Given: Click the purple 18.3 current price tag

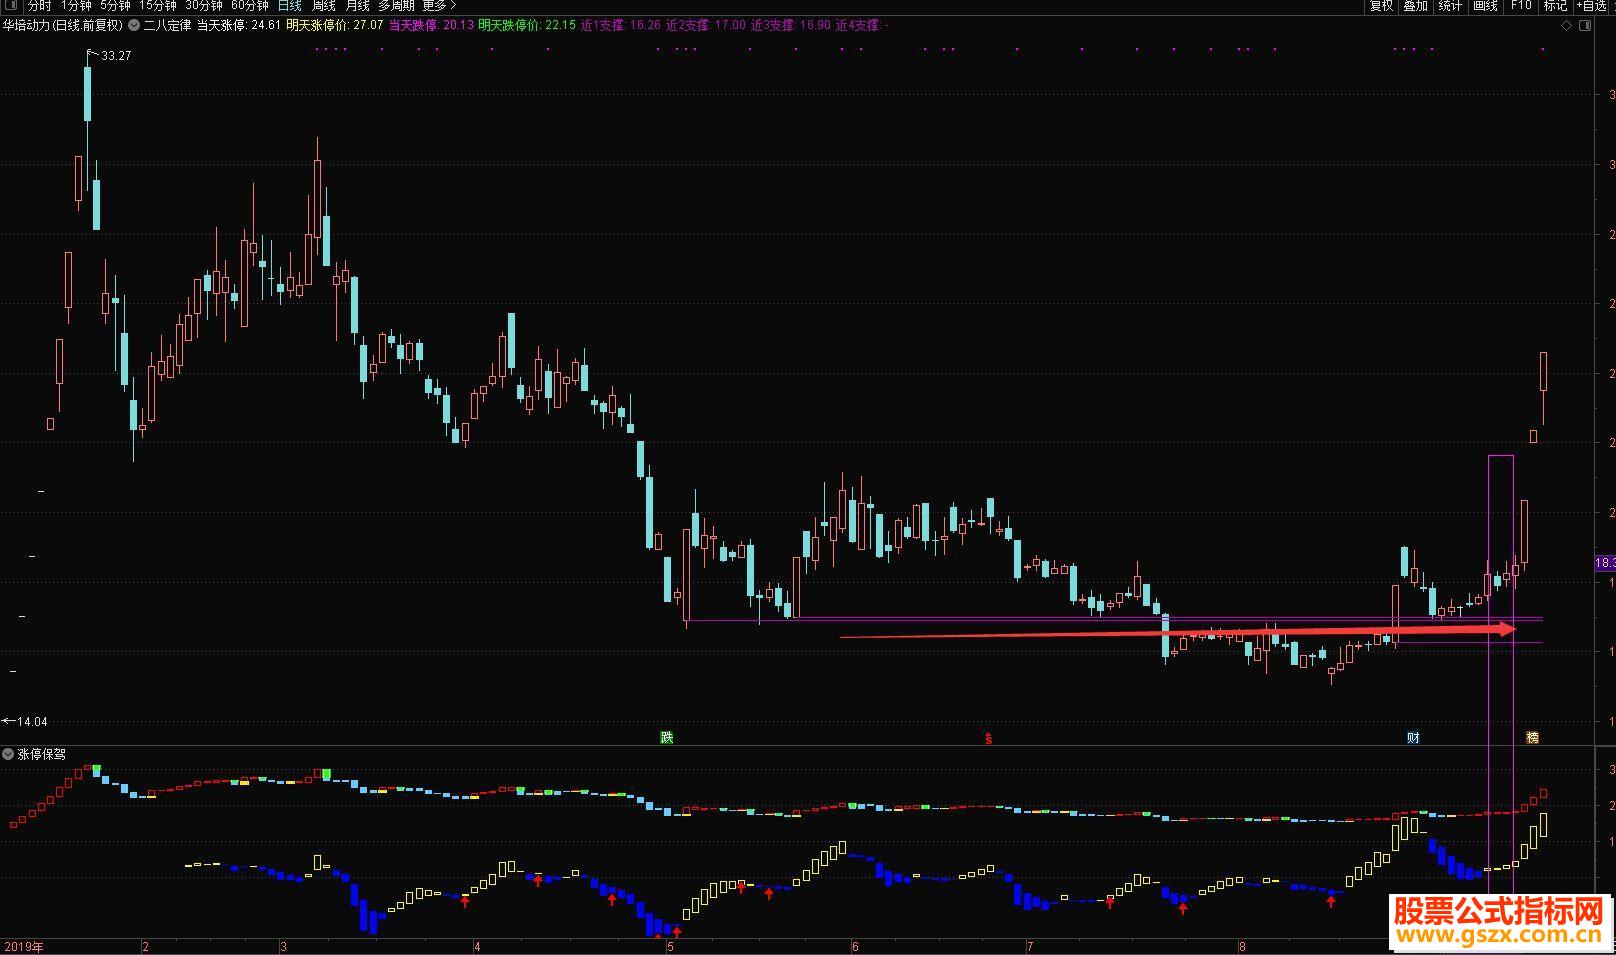Looking at the screenshot, I should [x=1604, y=563].
